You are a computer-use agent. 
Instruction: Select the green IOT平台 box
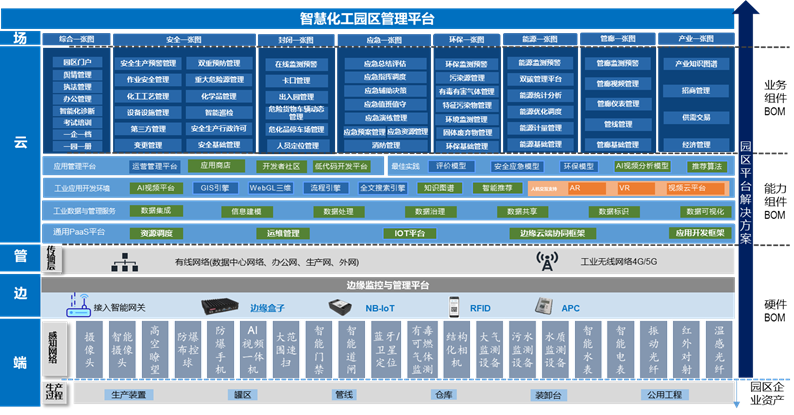(409, 233)
